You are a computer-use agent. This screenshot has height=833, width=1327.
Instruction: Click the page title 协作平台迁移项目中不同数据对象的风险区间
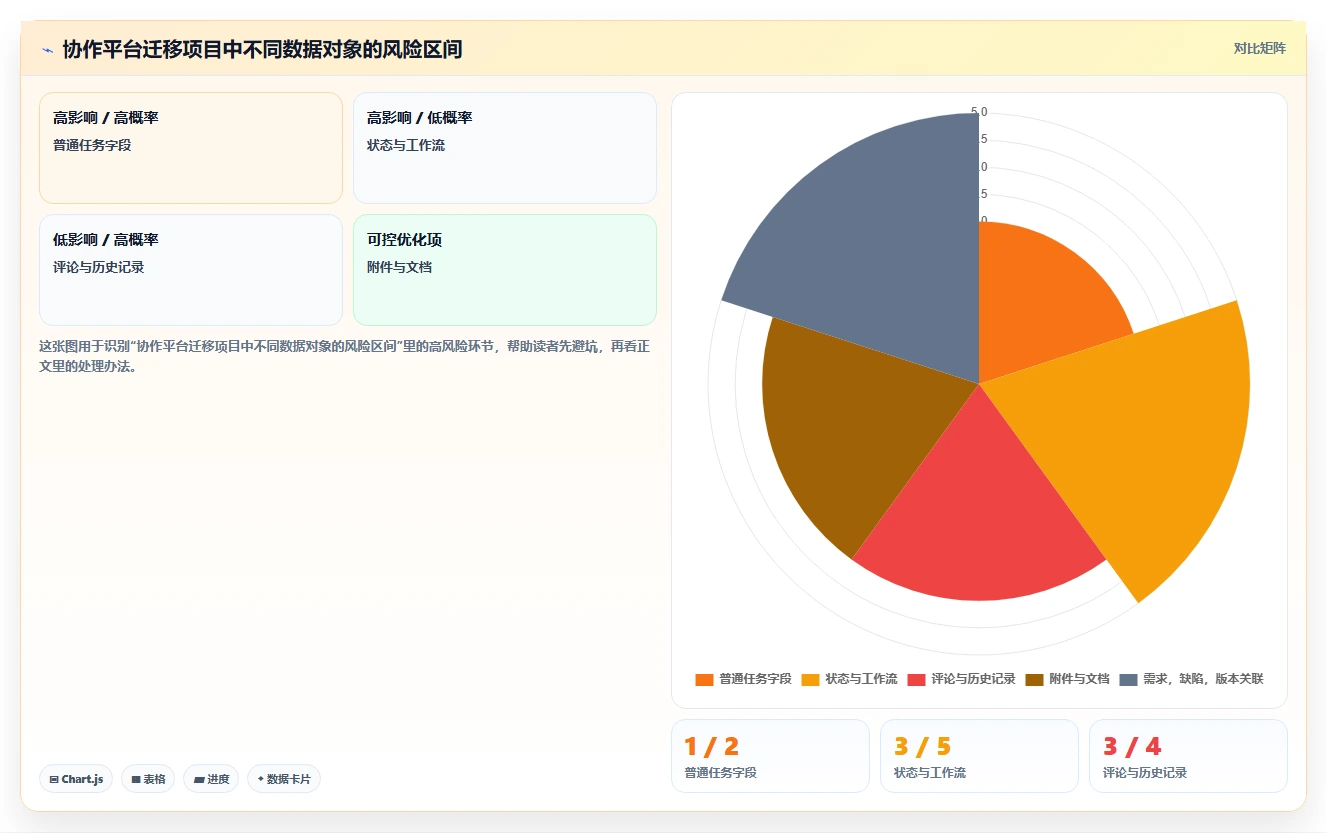click(x=262, y=49)
